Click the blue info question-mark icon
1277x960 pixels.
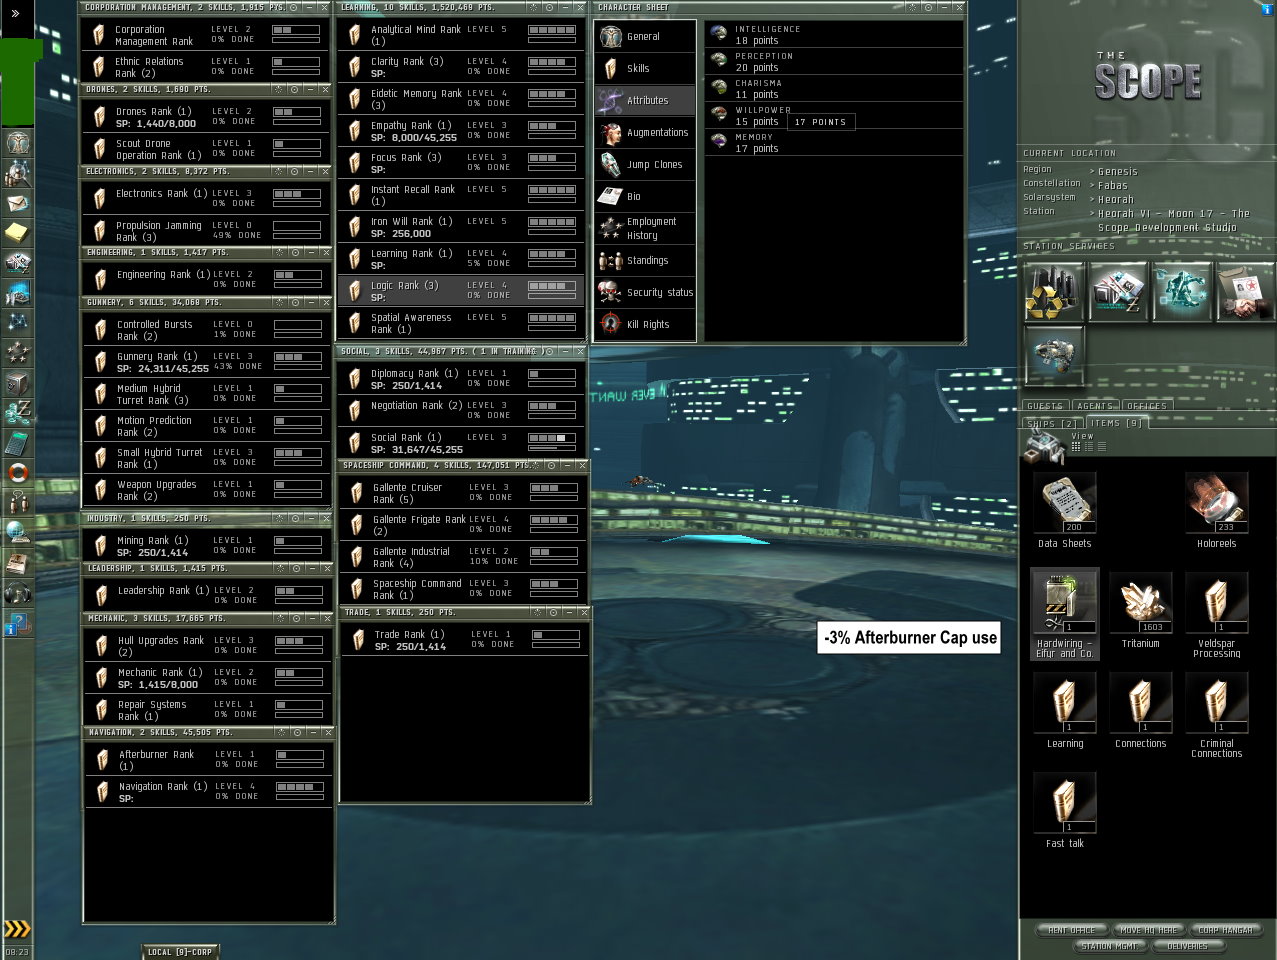click(17, 625)
